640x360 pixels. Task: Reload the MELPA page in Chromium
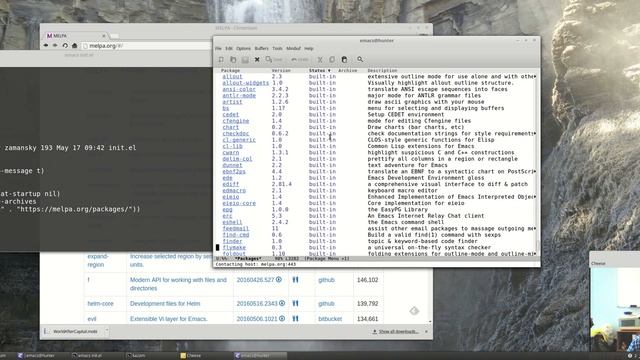[65, 46]
